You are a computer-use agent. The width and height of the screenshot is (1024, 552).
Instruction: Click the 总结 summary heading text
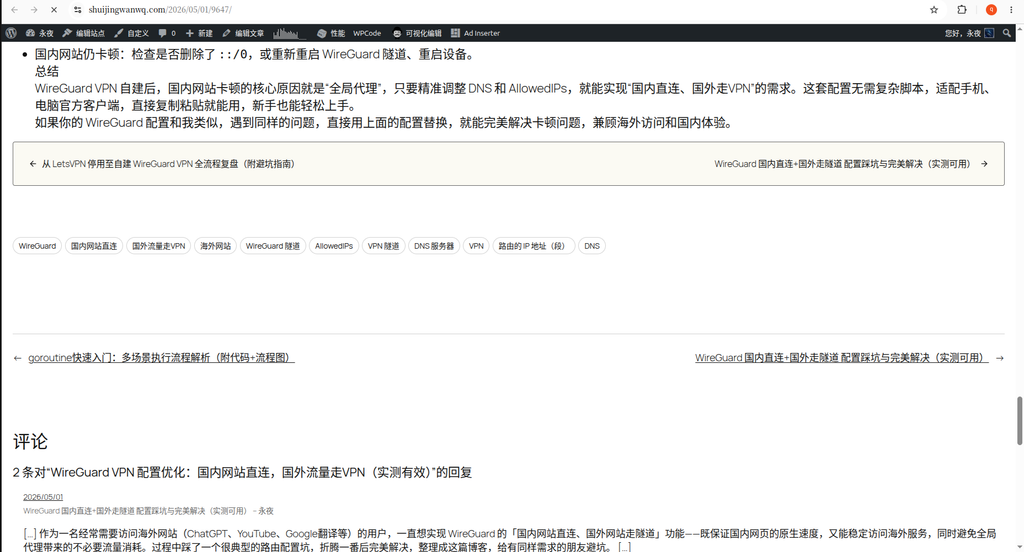pyautogui.click(x=47, y=71)
